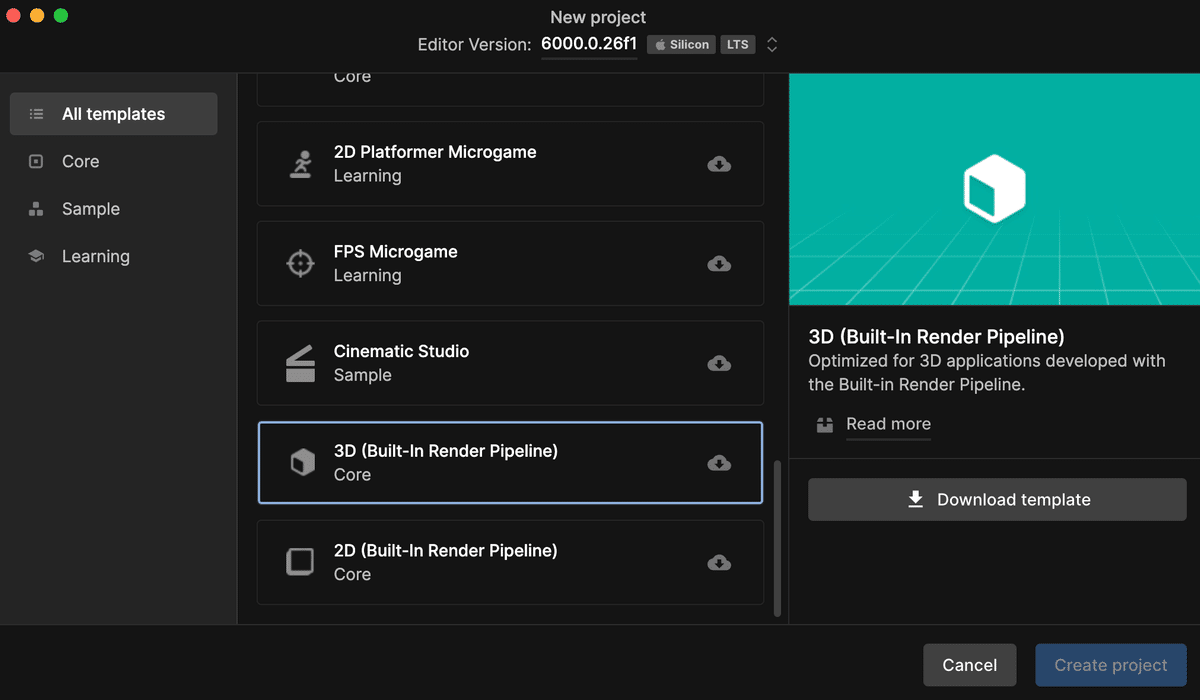
Task: Click the LTS badge
Action: 738,44
